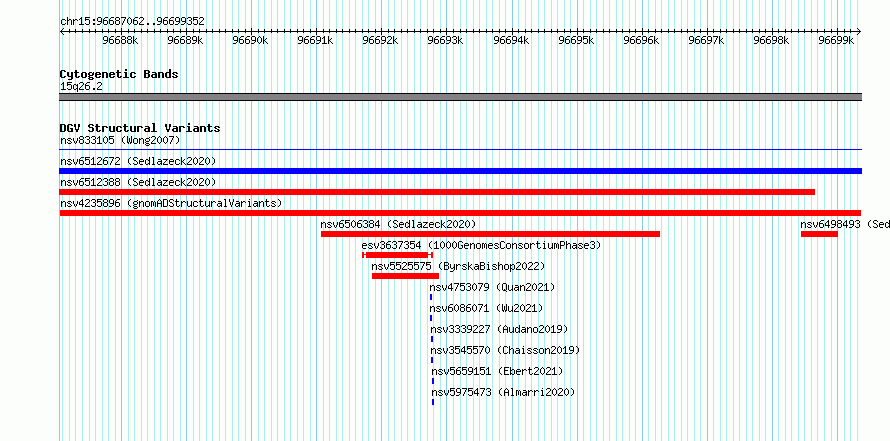The width and height of the screenshot is (890, 441).
Task: Select the red esv3637354 bar with whiskers
Action: point(397,255)
